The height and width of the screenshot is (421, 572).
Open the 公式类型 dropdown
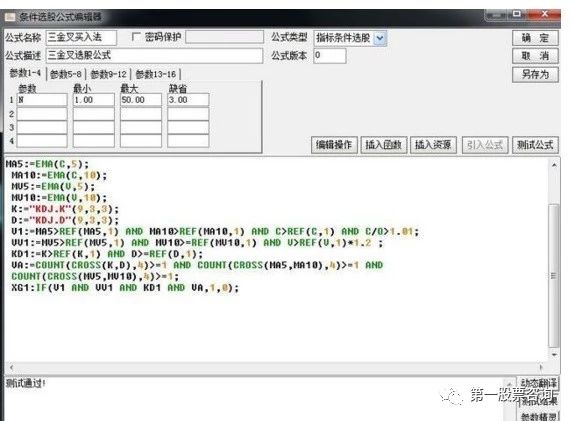[x=380, y=38]
